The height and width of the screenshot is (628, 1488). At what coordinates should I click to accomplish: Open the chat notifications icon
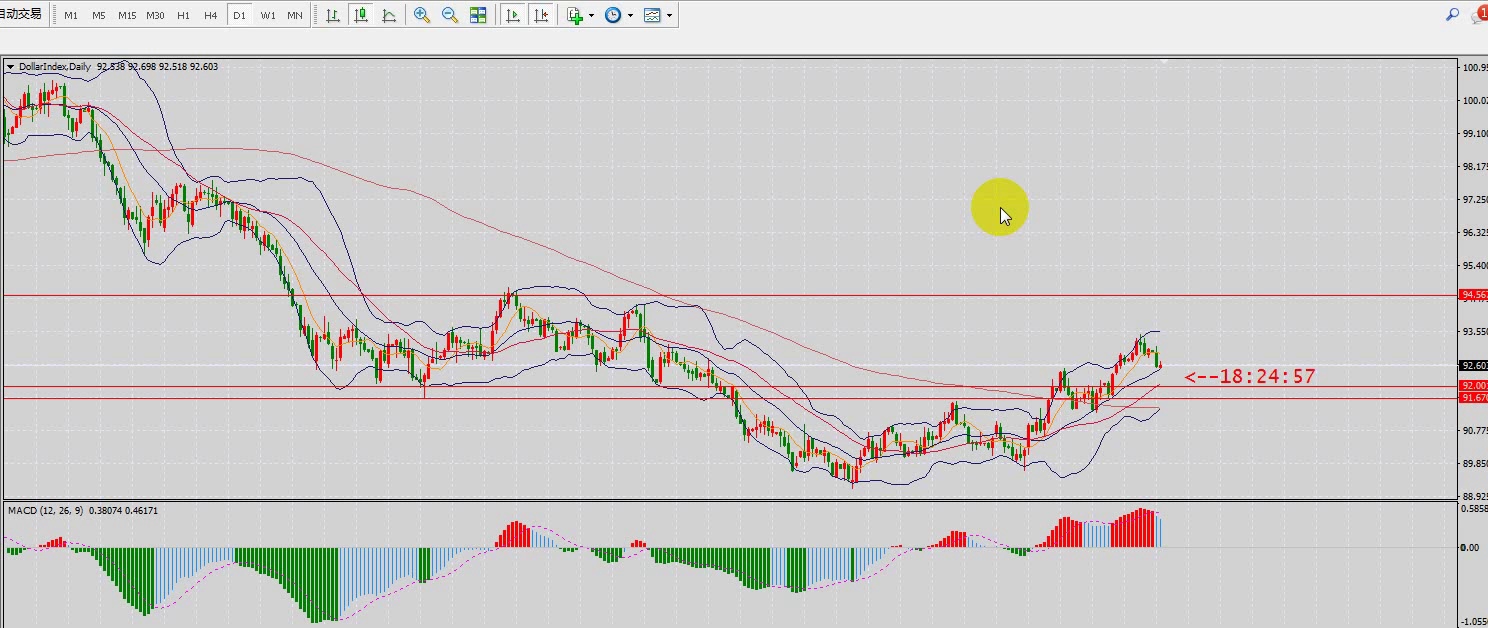1480,15
